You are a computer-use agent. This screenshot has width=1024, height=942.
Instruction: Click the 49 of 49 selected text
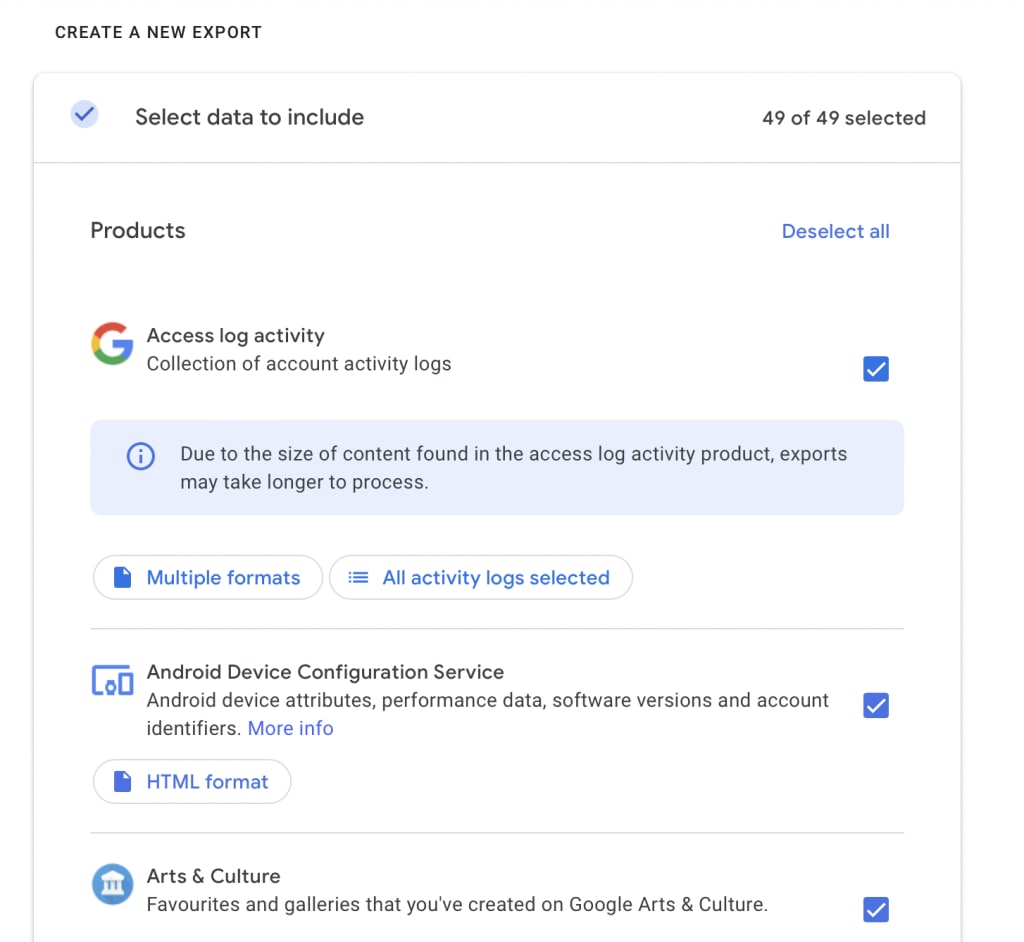coord(844,118)
